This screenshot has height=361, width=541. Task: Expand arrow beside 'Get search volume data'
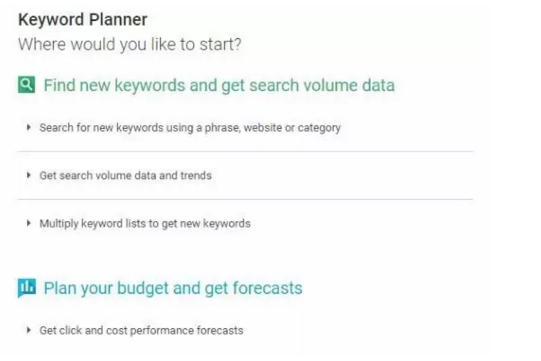pyautogui.click(x=29, y=175)
